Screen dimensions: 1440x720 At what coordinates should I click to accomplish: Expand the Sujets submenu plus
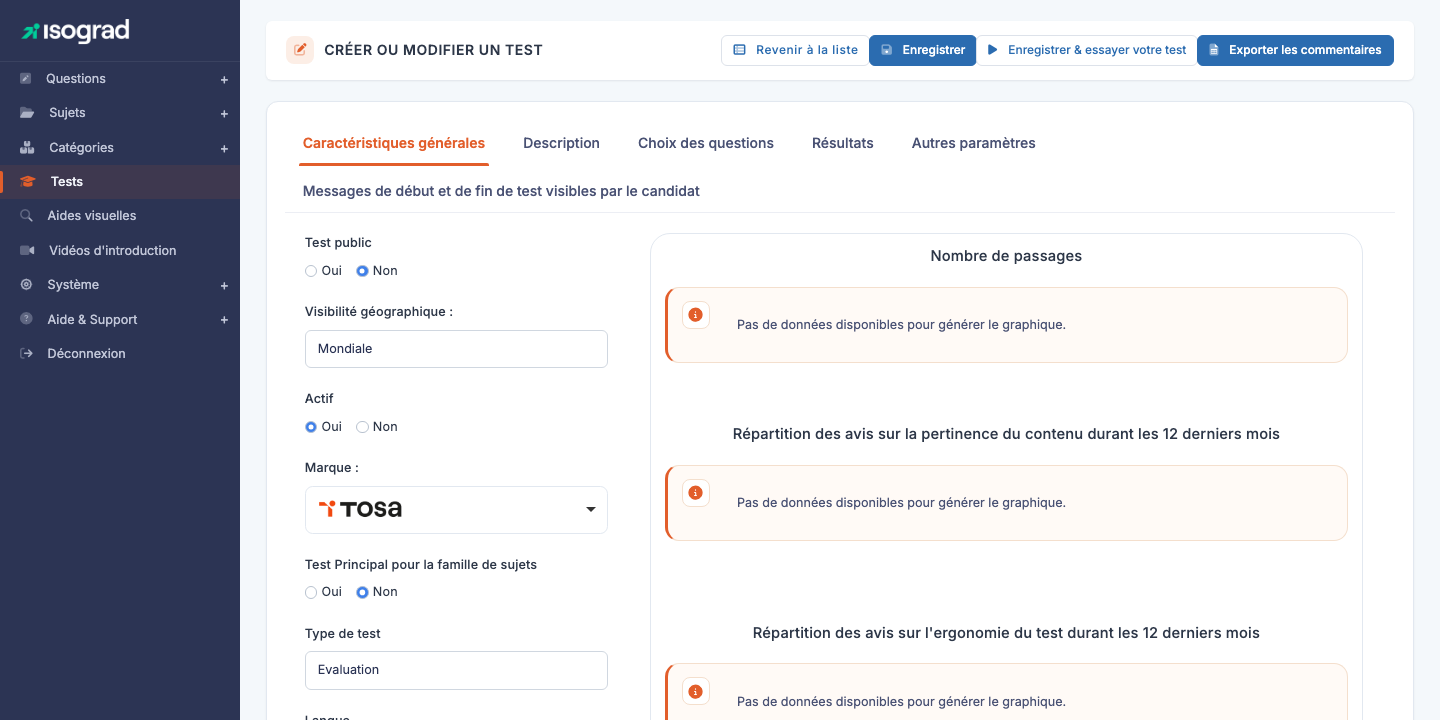pos(224,114)
